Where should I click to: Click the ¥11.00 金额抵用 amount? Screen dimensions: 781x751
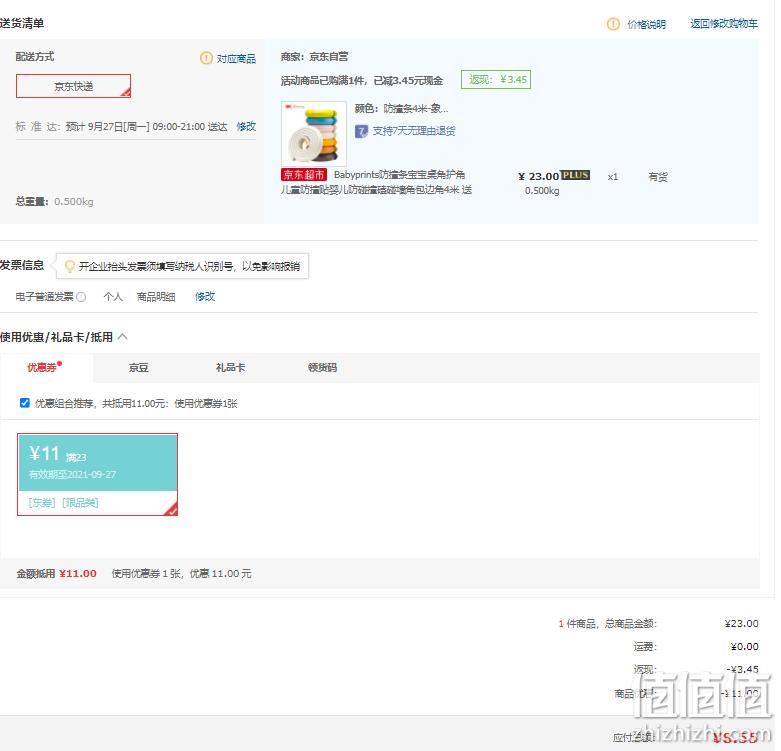click(78, 574)
